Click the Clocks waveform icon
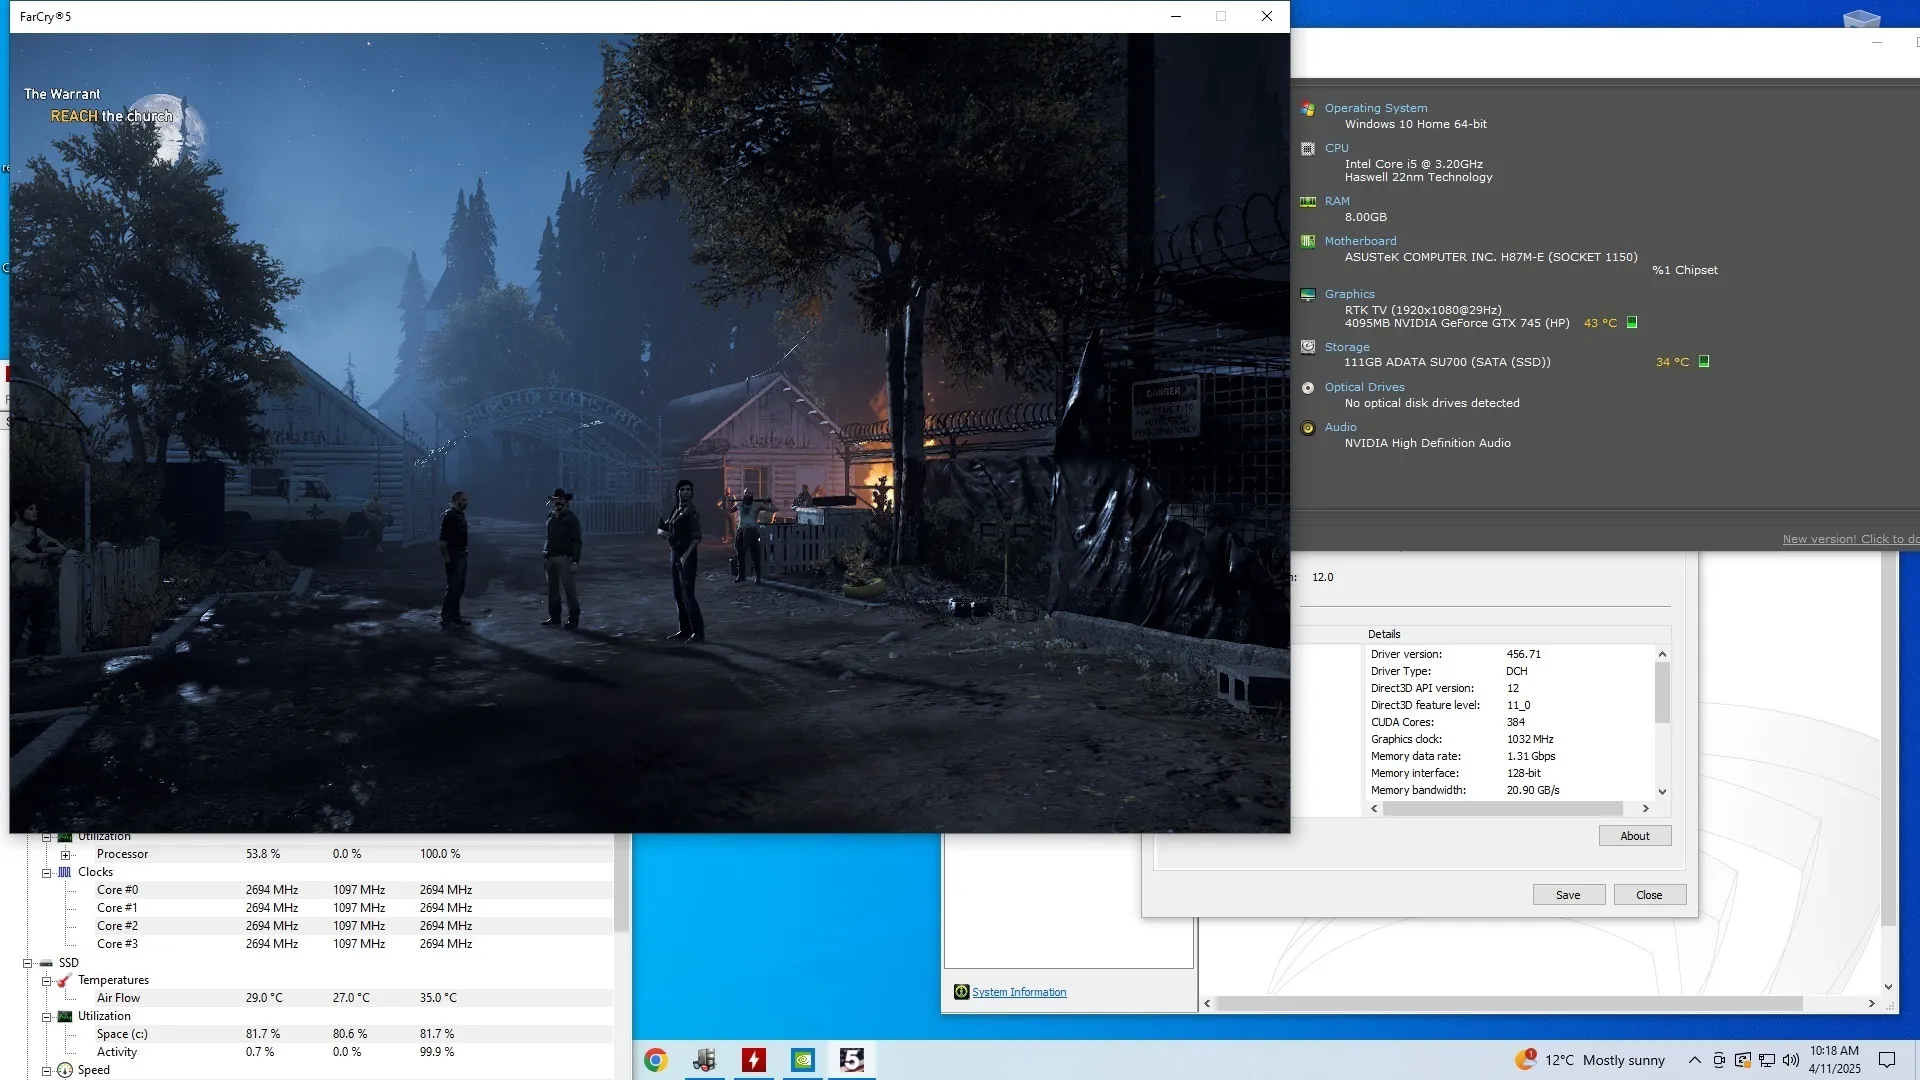Image resolution: width=1920 pixels, height=1080 pixels. [x=65, y=872]
